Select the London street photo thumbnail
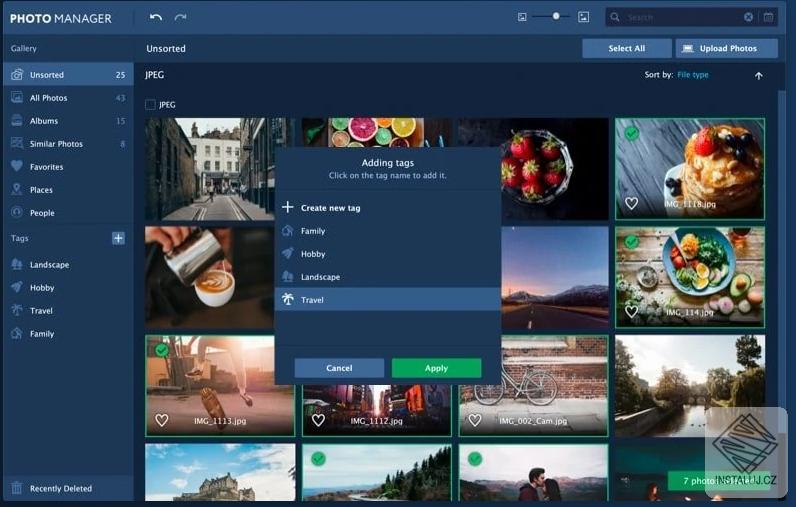 click(x=210, y=169)
